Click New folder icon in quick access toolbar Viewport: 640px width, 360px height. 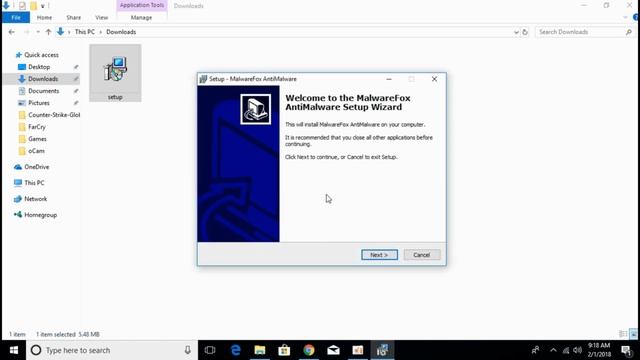pos(33,6)
